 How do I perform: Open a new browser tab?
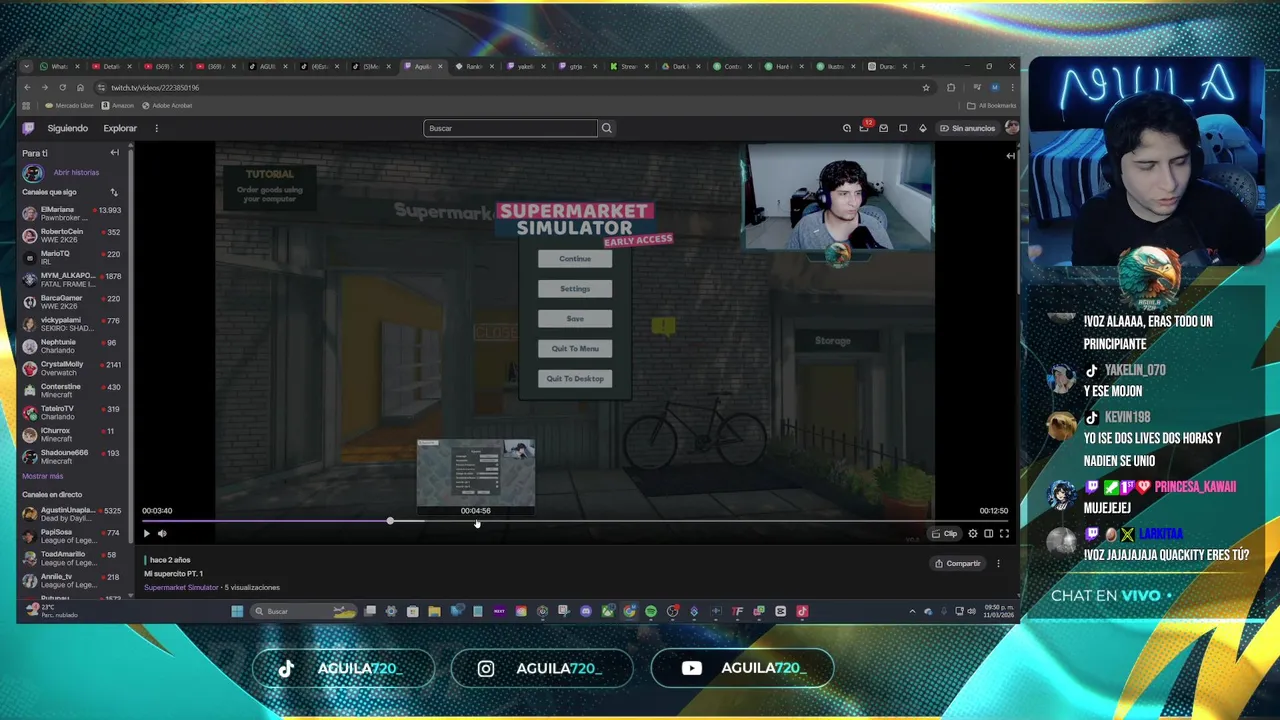coord(923,66)
